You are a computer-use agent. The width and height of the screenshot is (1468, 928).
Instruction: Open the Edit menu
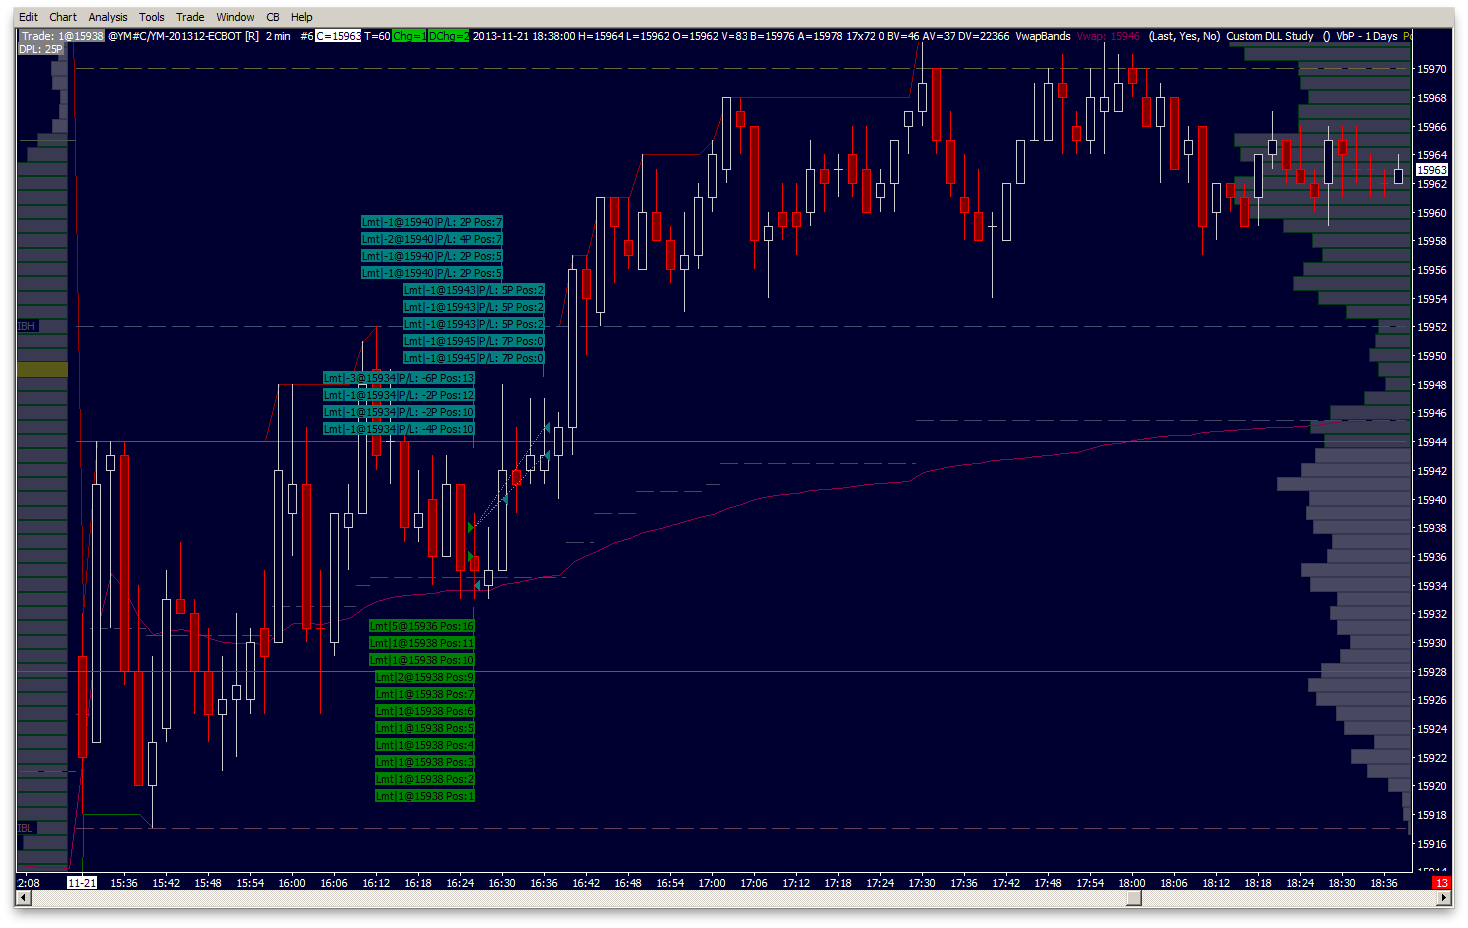28,17
